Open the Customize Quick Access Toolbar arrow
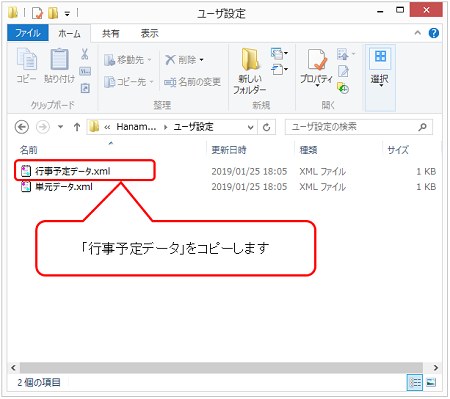The height and width of the screenshot is (399, 450). [67, 14]
